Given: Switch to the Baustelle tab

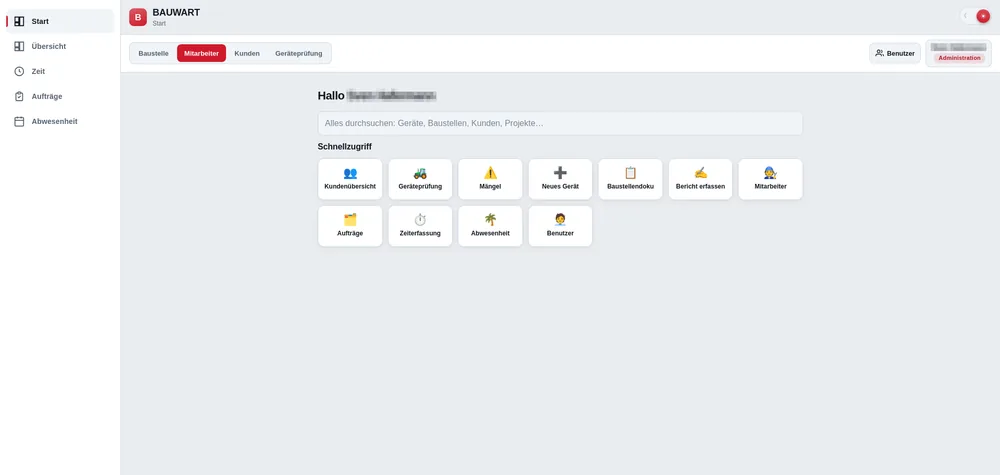Looking at the screenshot, I should (153, 54).
